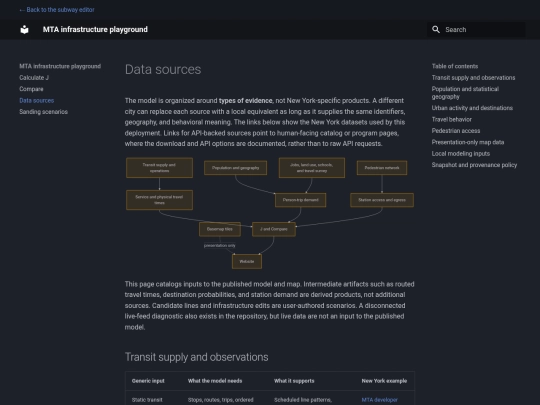Jump to Urban activity and destinations section

pos(472,108)
